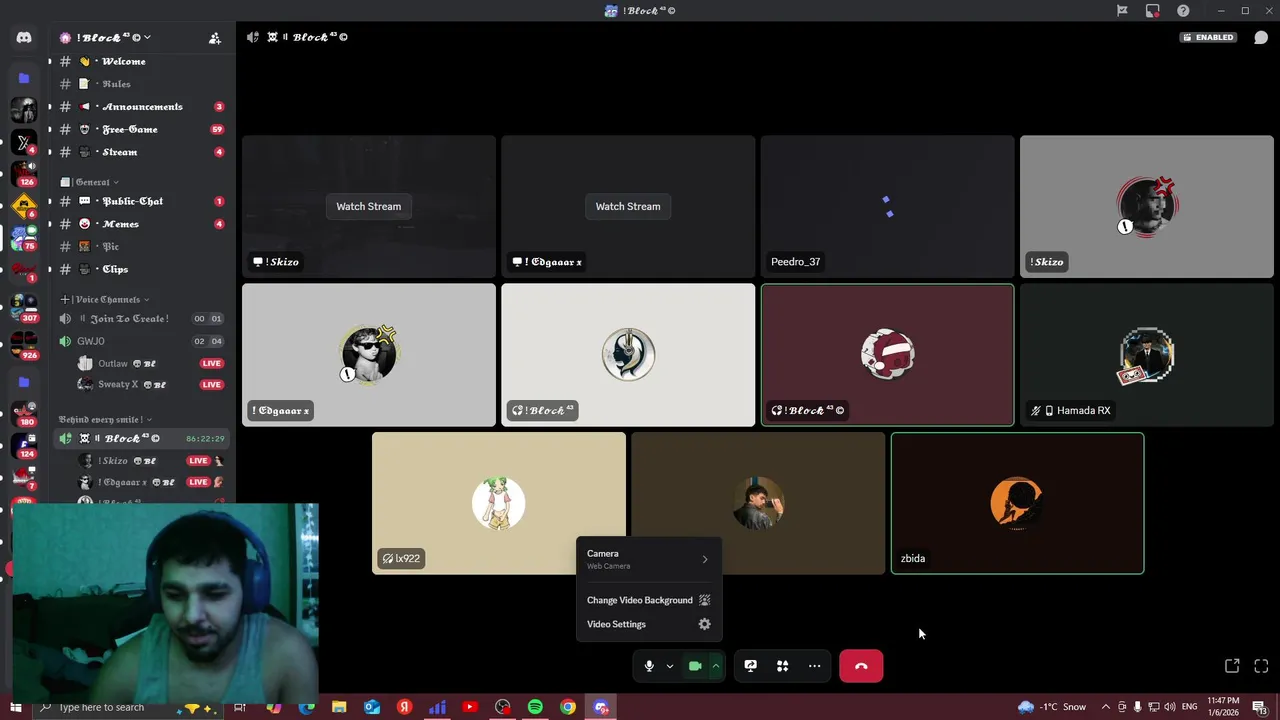Open Discord home direct messages

(24, 38)
